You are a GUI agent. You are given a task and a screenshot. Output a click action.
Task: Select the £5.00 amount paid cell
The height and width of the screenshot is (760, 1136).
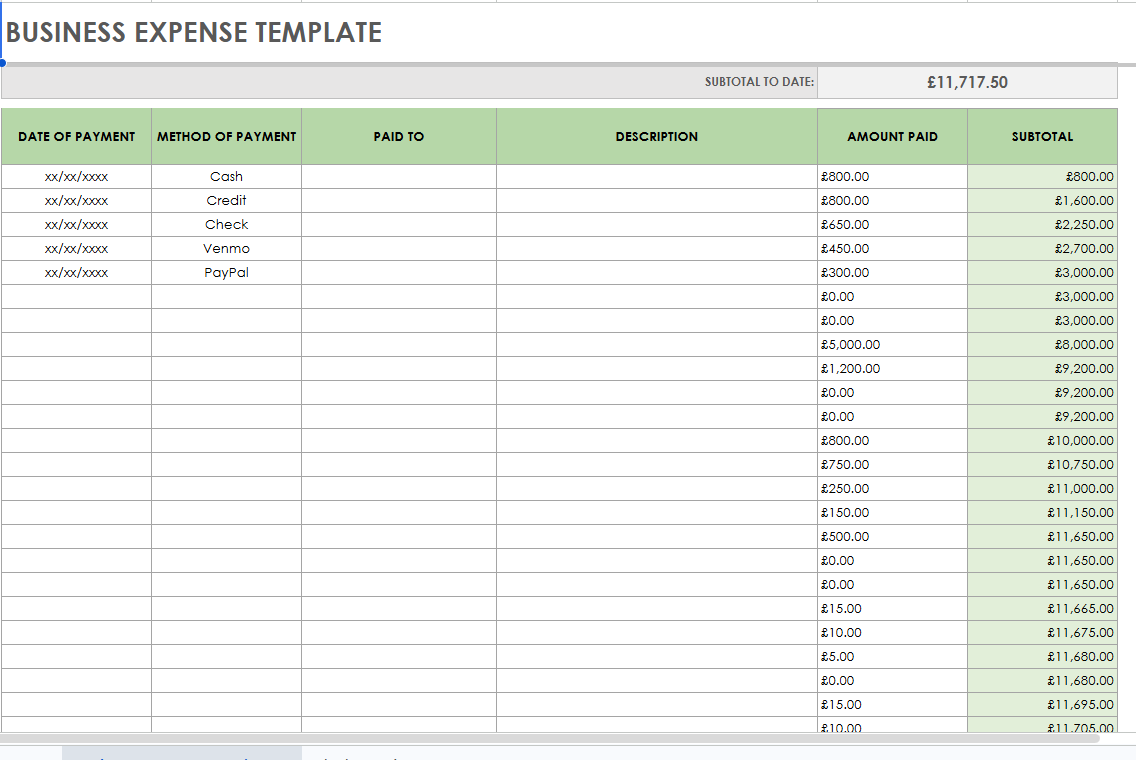[x=892, y=656]
